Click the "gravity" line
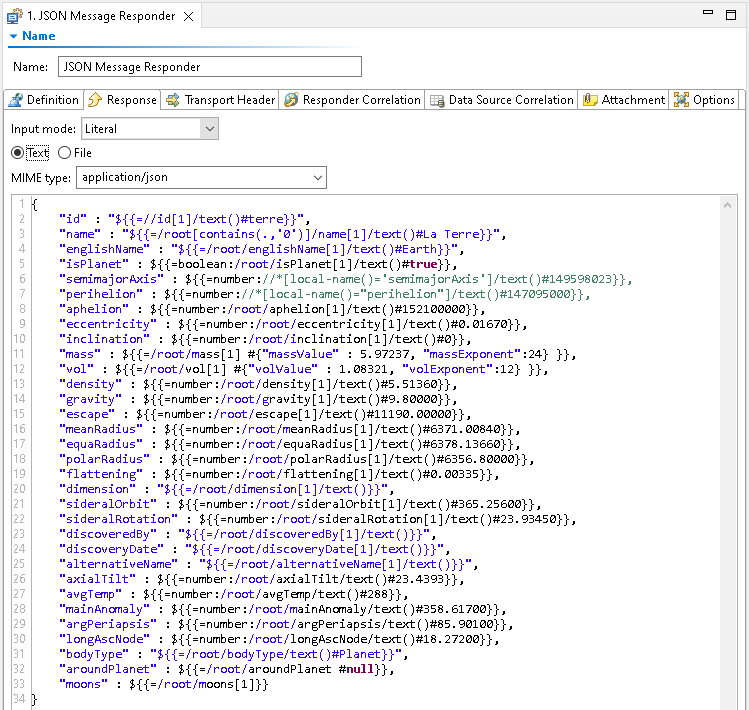This screenshot has height=710, width=749. pyautogui.click(x=258, y=399)
